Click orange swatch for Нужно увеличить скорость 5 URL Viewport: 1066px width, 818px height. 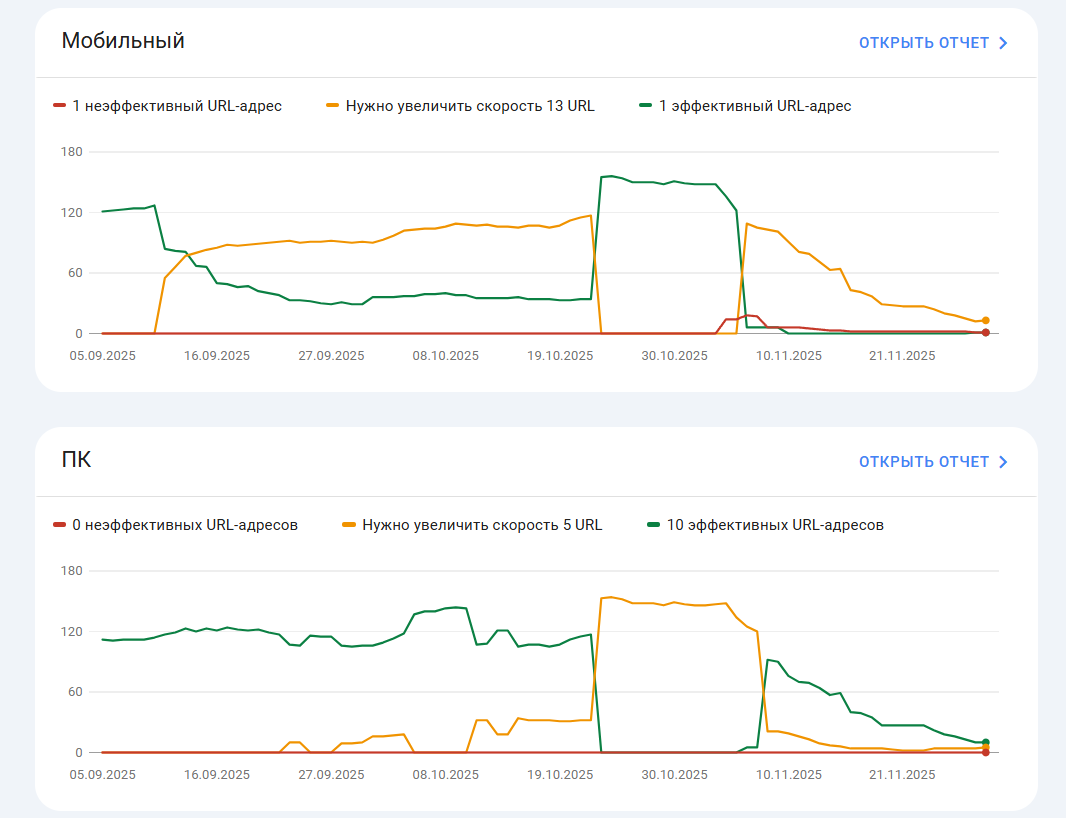tap(349, 524)
